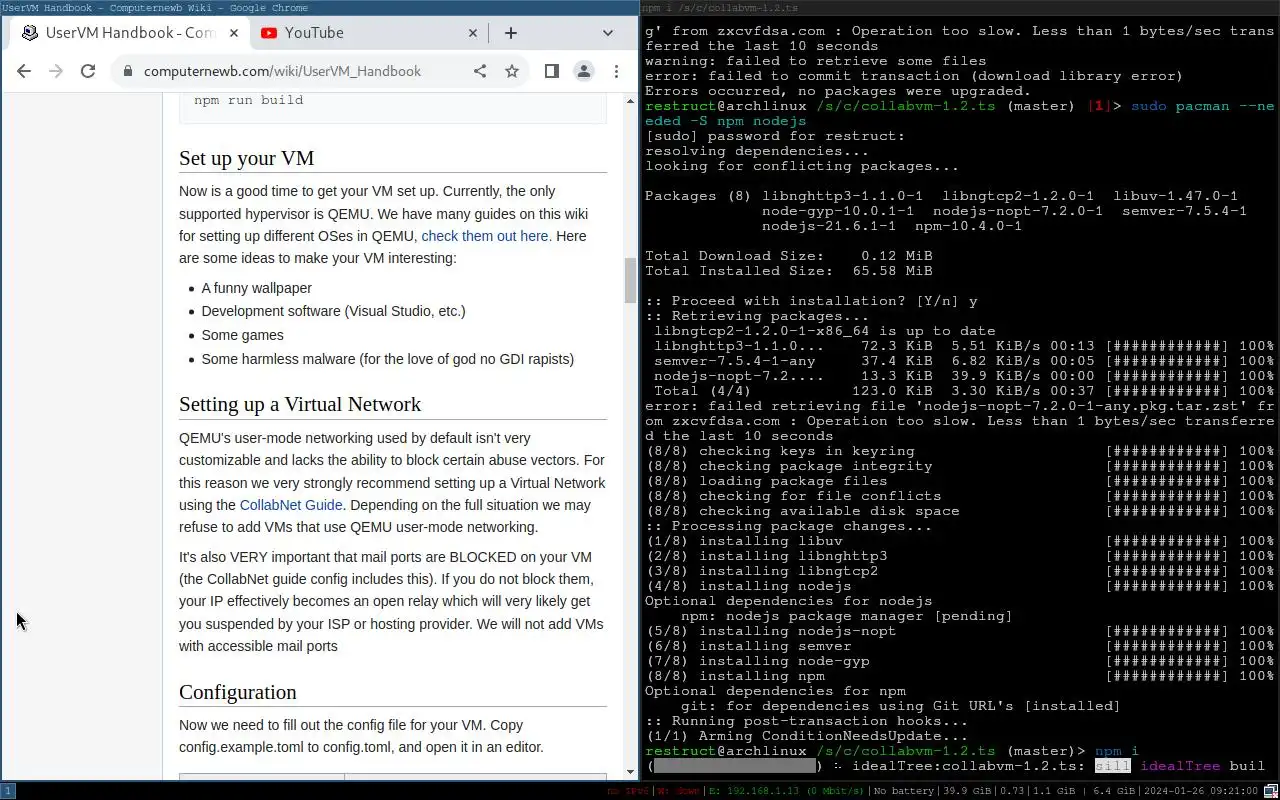The width and height of the screenshot is (1280, 800).
Task: Close the YouTube tab
Action: tap(473, 33)
